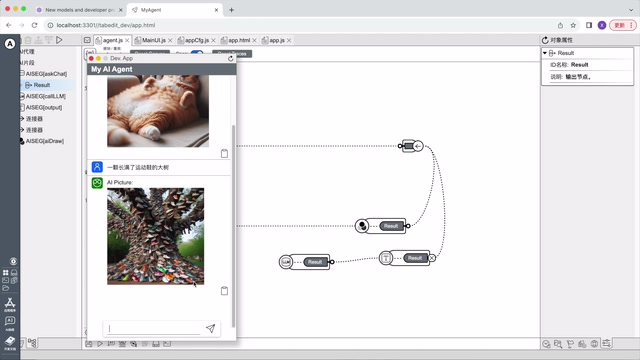The height and width of the screenshot is (360, 640).
Task: Click the Result pill on LLM node
Action: (315, 262)
